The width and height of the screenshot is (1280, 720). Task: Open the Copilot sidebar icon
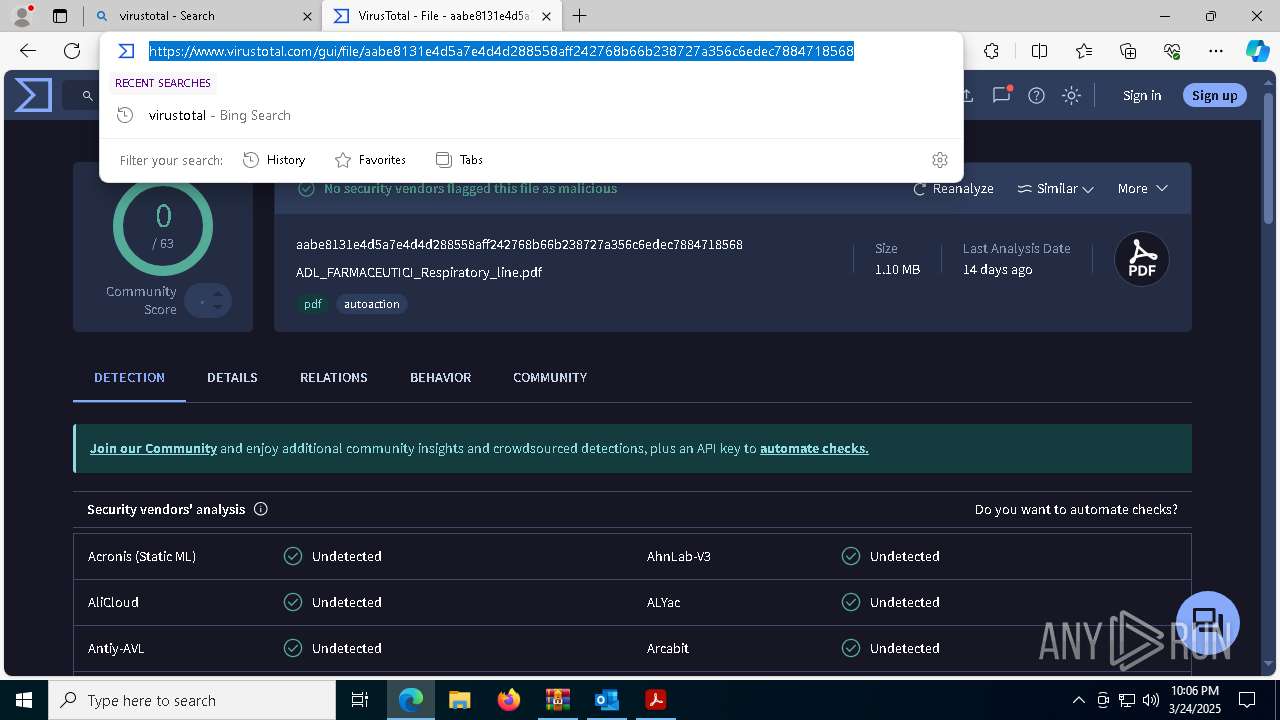click(x=1257, y=51)
